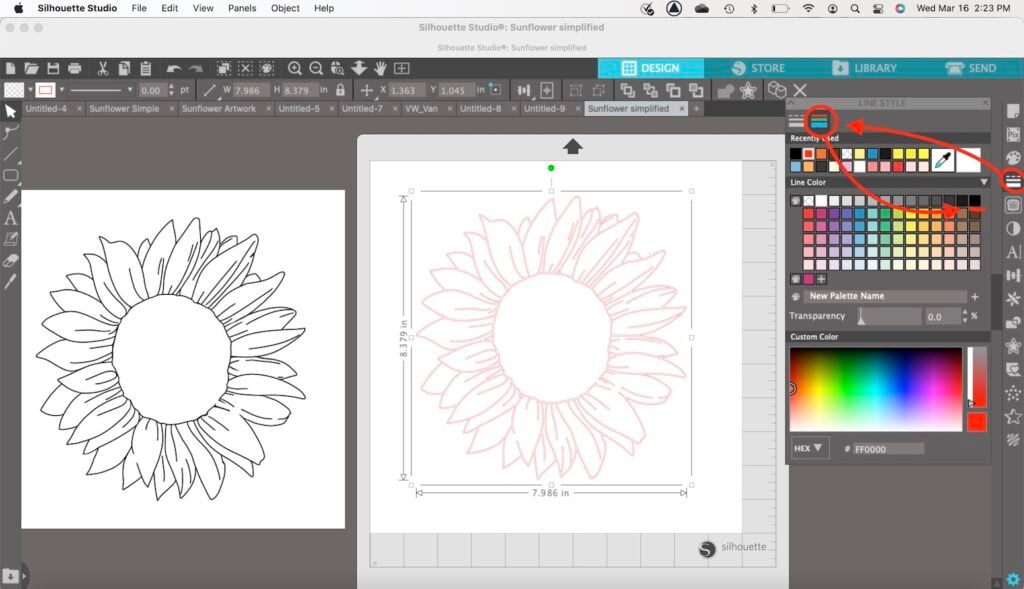Open the LIBRARY
1024x589 pixels.
coord(865,68)
